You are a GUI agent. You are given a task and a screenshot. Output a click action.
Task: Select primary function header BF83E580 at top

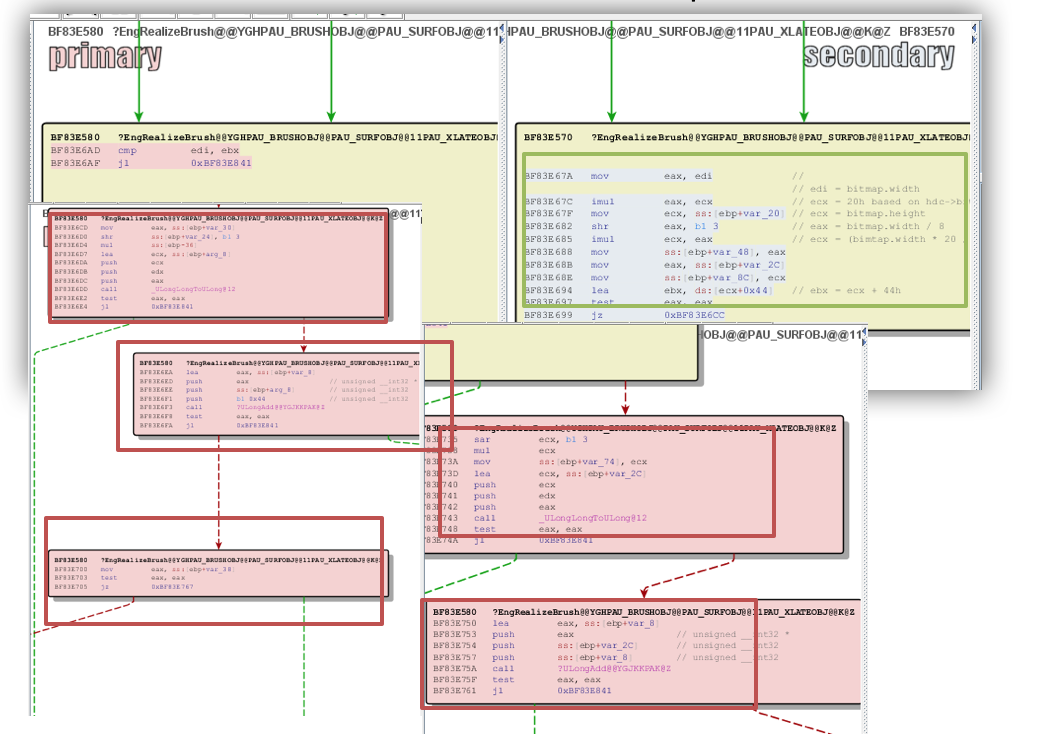click(x=74, y=32)
